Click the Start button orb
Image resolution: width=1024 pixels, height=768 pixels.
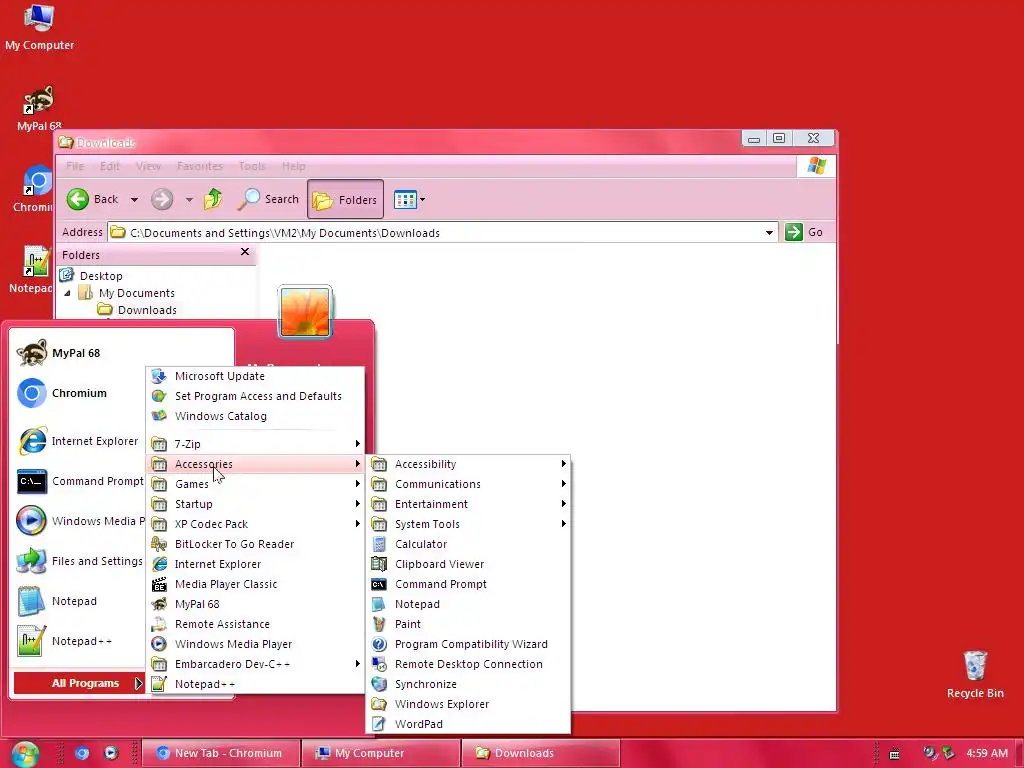(x=25, y=754)
